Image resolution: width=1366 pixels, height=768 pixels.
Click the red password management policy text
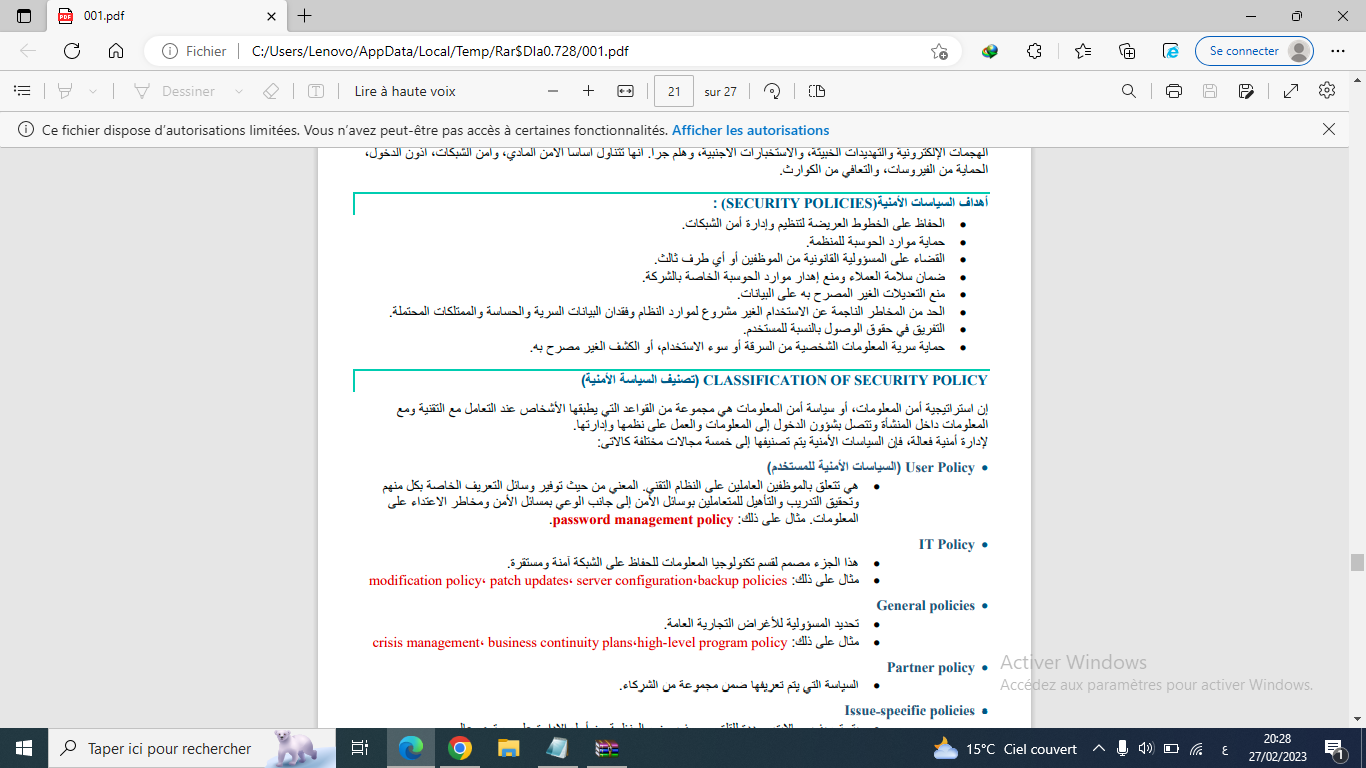[643, 520]
